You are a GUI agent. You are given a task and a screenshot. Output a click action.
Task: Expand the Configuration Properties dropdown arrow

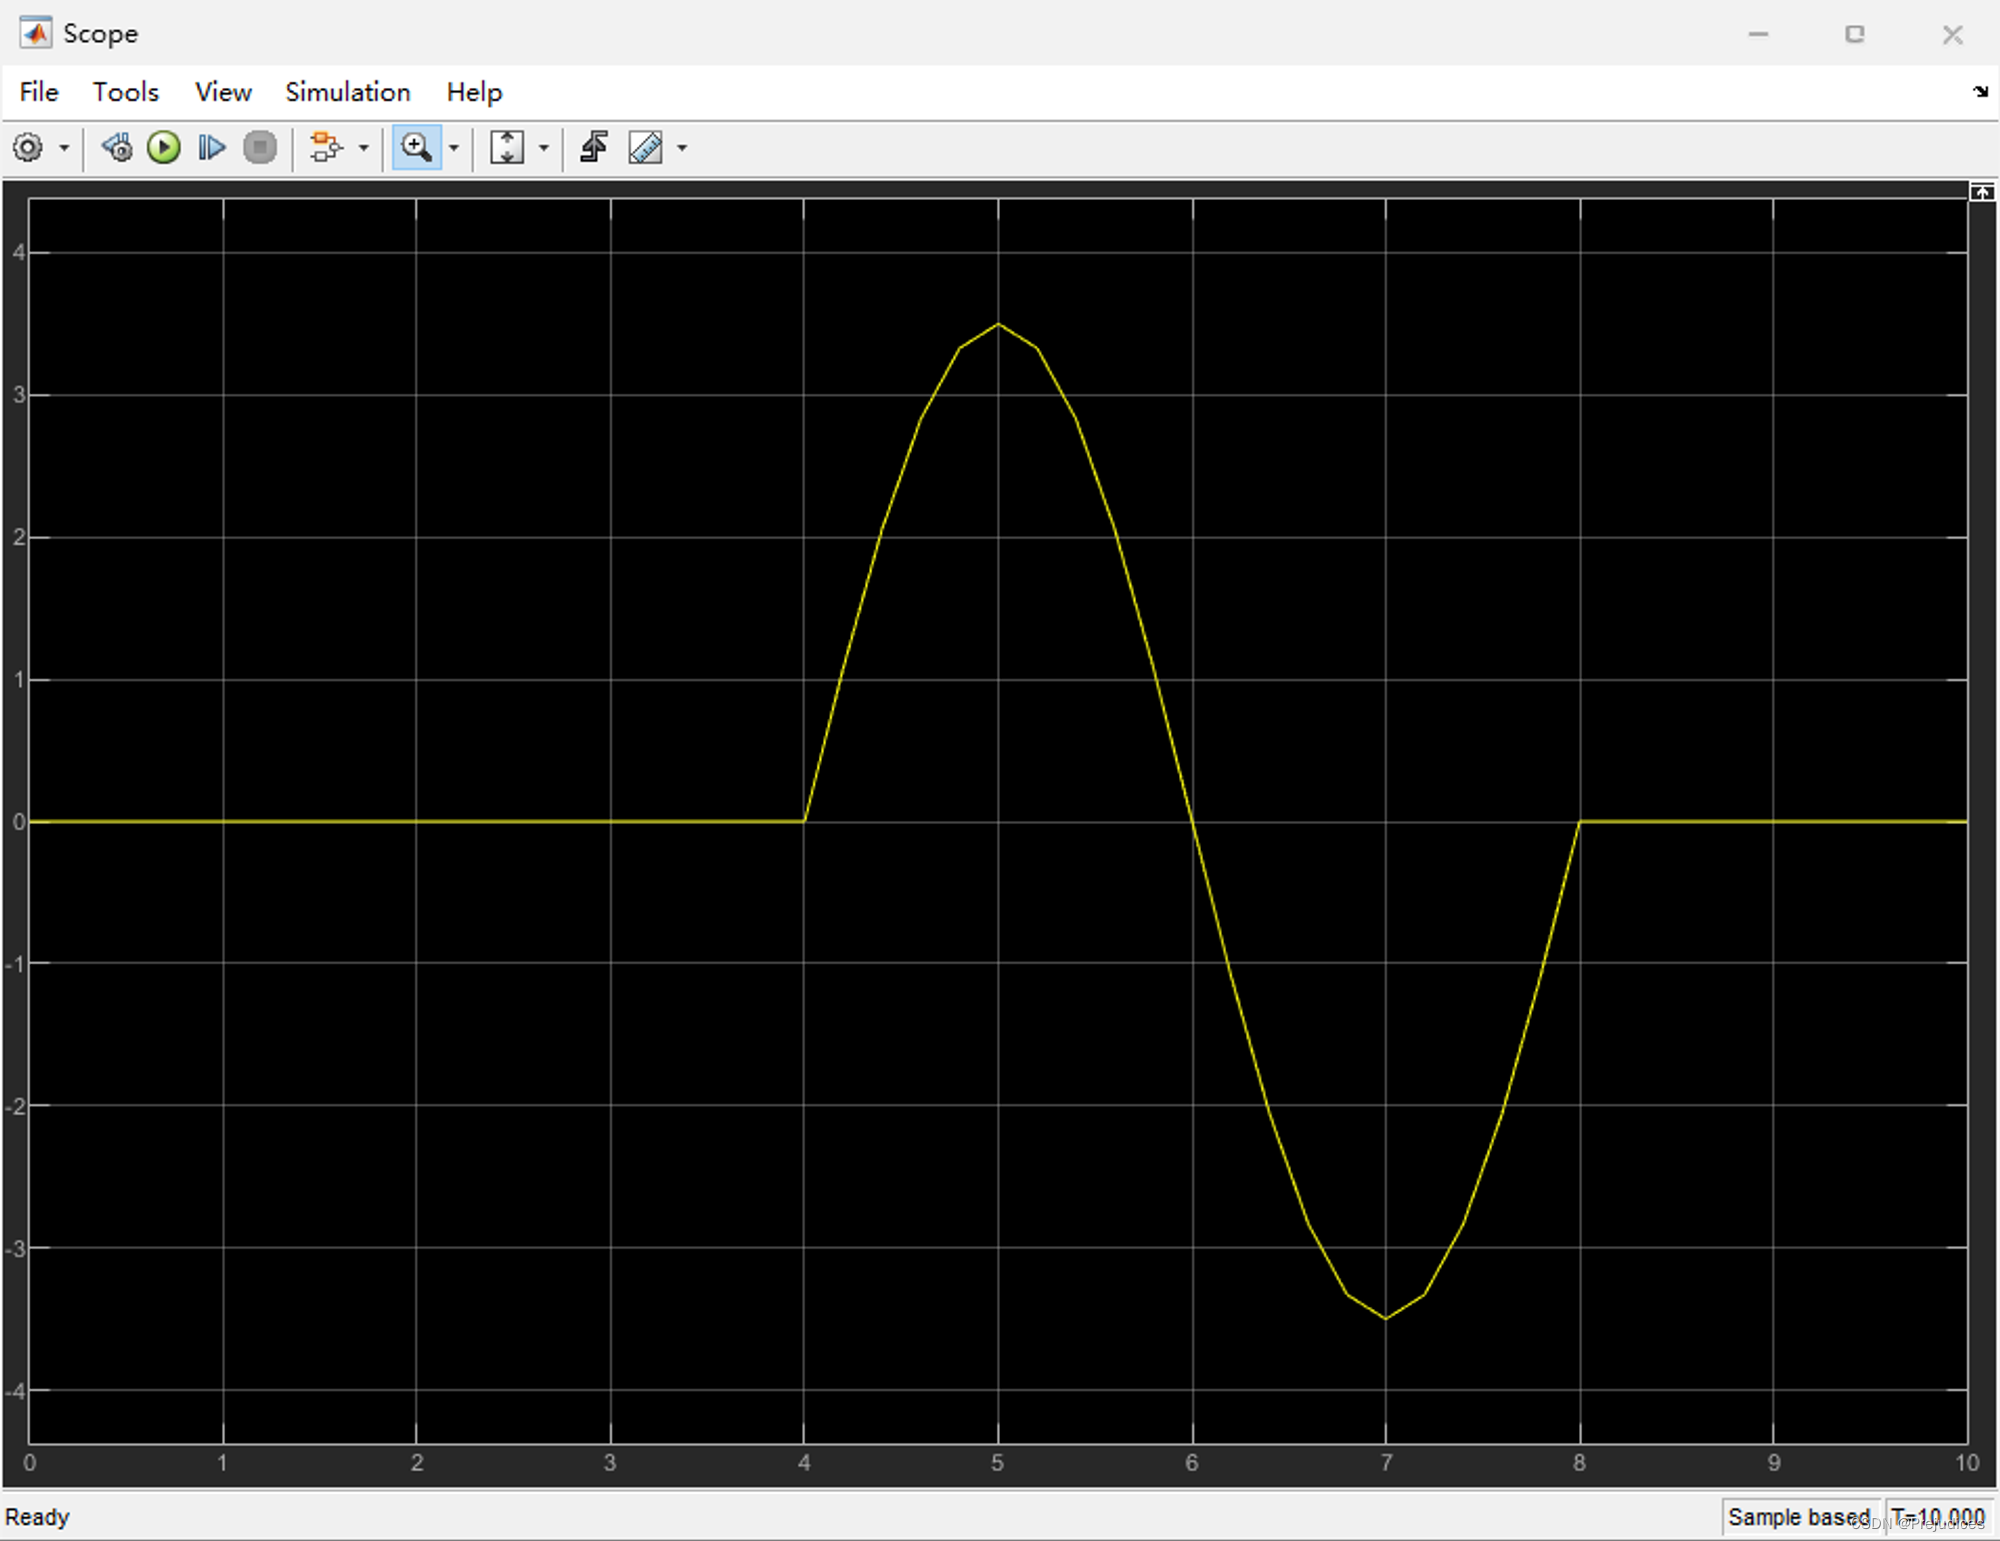[64, 148]
